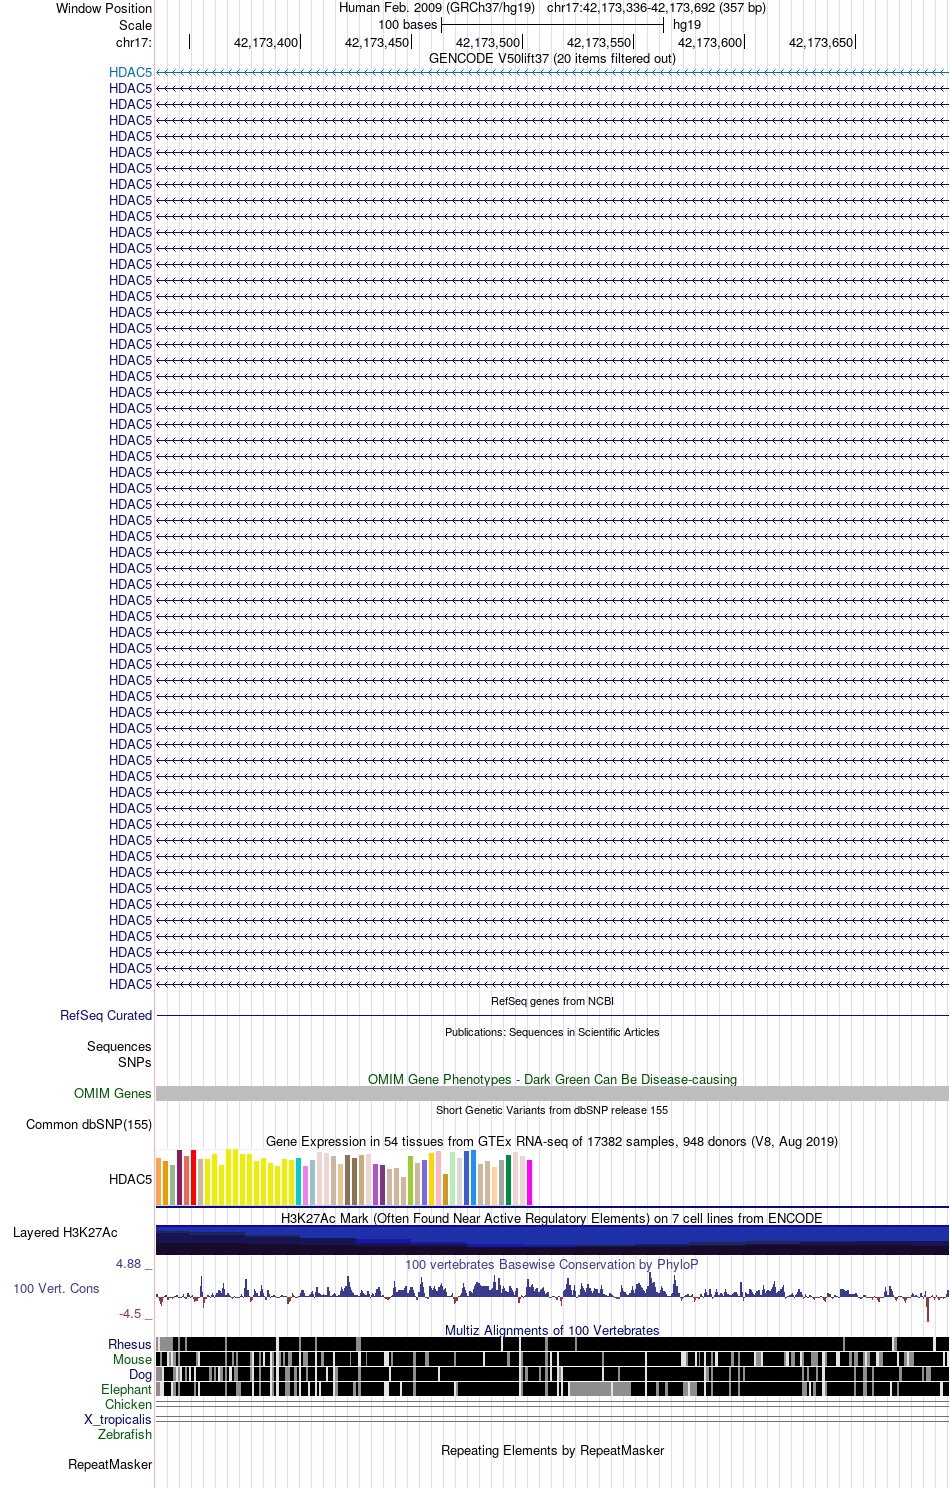
Task: Click 100 vertebrates Basewise Conservation PhyloP title
Action: (552, 1264)
